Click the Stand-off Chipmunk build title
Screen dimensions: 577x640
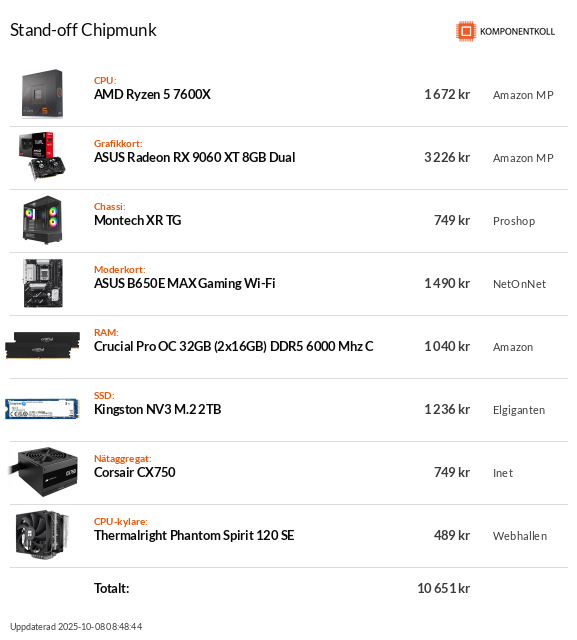point(83,30)
